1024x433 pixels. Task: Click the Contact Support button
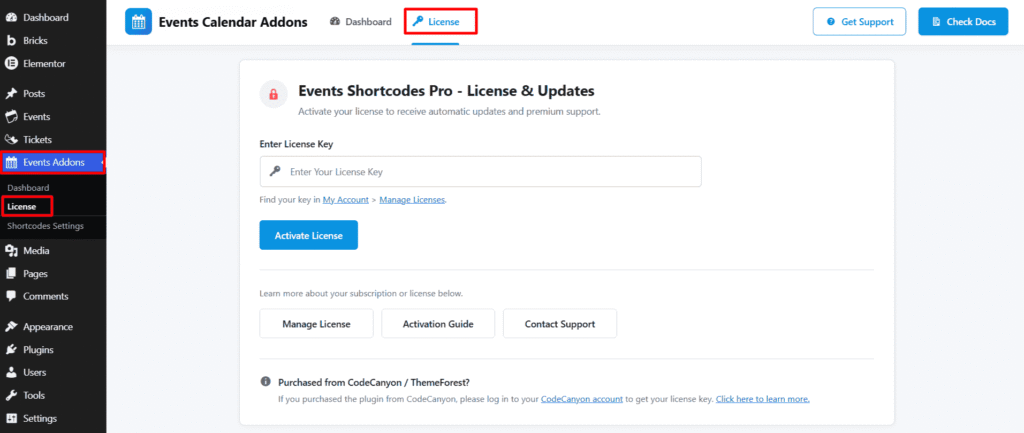pos(560,323)
